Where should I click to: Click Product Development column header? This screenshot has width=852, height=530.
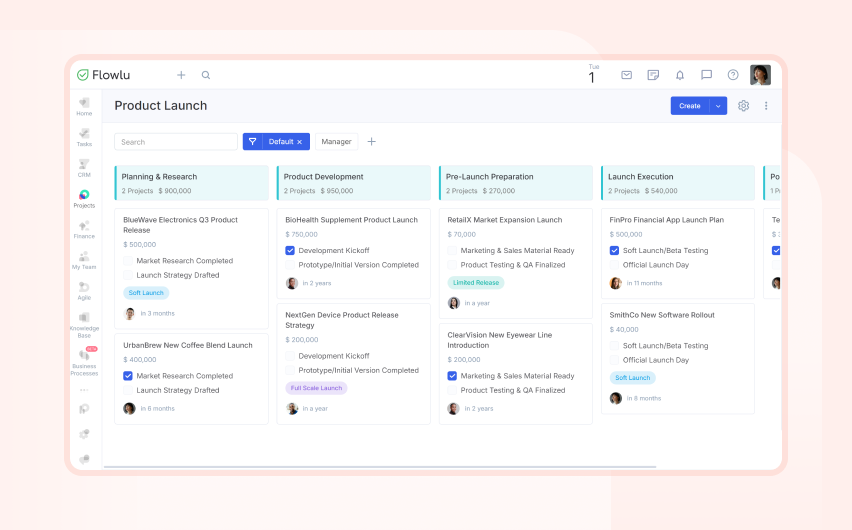(x=354, y=183)
